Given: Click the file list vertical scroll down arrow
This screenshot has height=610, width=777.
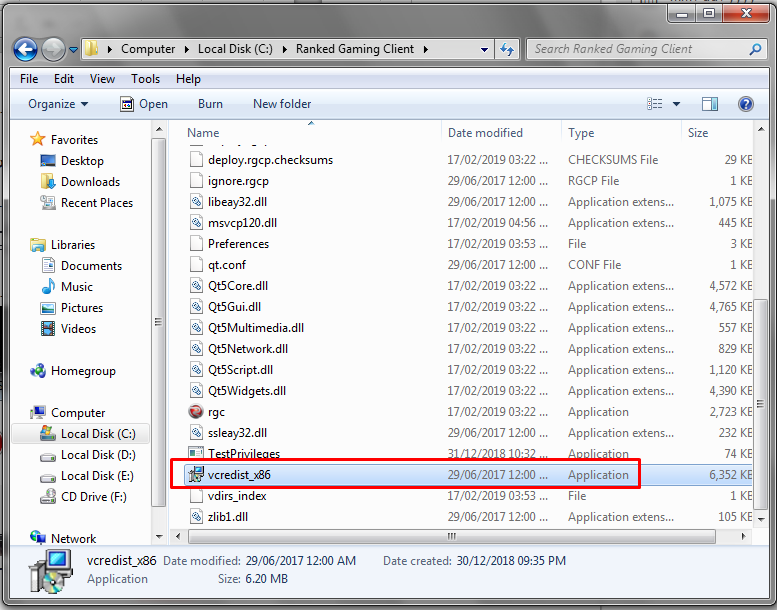Looking at the screenshot, I should (x=761, y=519).
